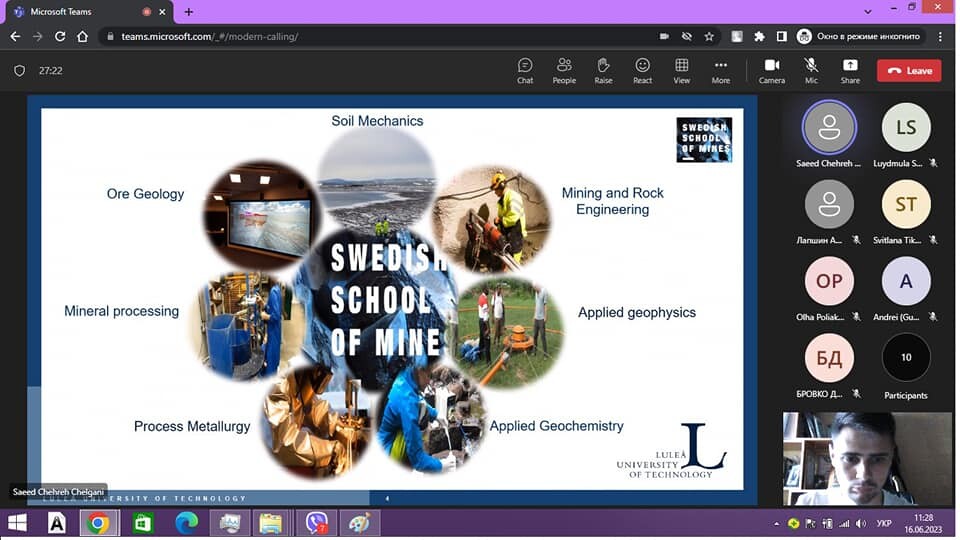The image size is (960, 540).
Task: Expand tab search chevron in title bar
Action: (x=868, y=11)
